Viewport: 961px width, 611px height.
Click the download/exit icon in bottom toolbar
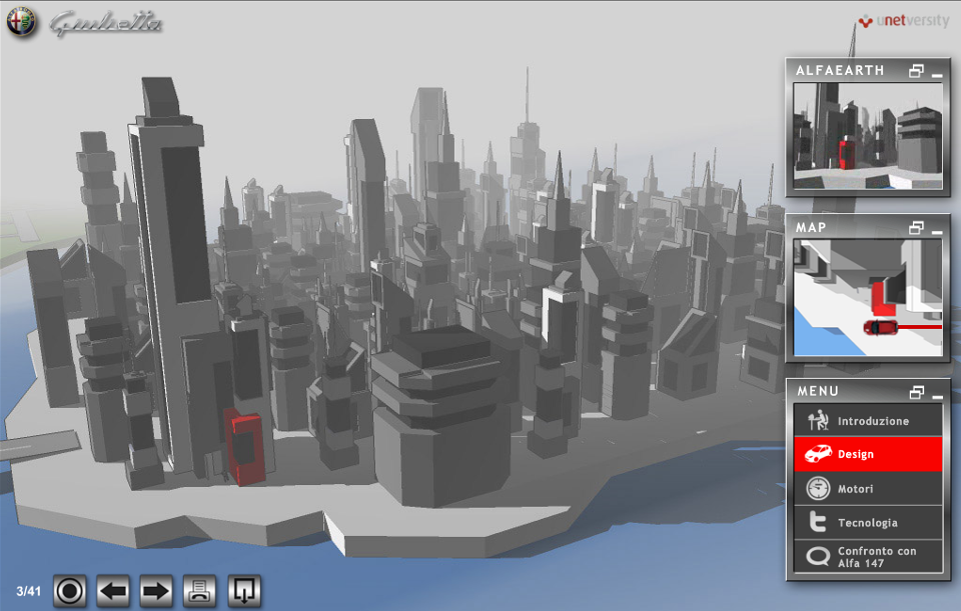(243, 591)
